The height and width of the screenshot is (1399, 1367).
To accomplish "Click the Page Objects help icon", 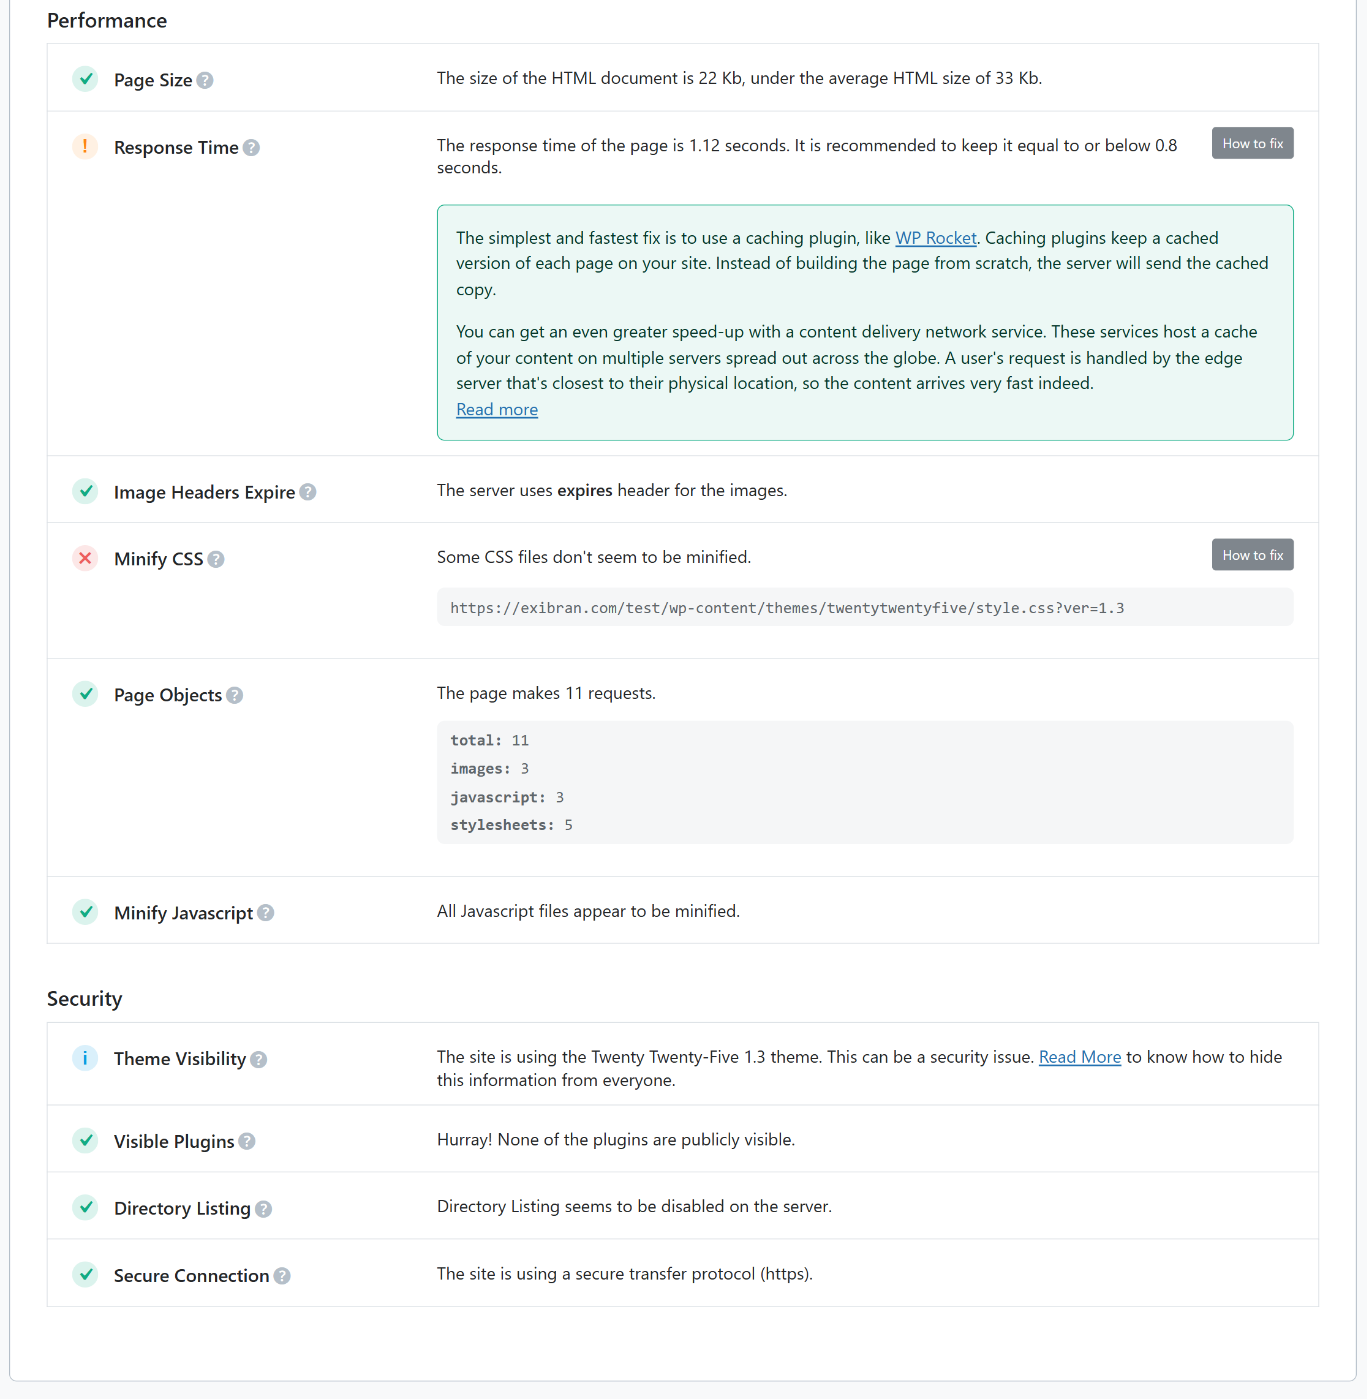I will tap(234, 695).
